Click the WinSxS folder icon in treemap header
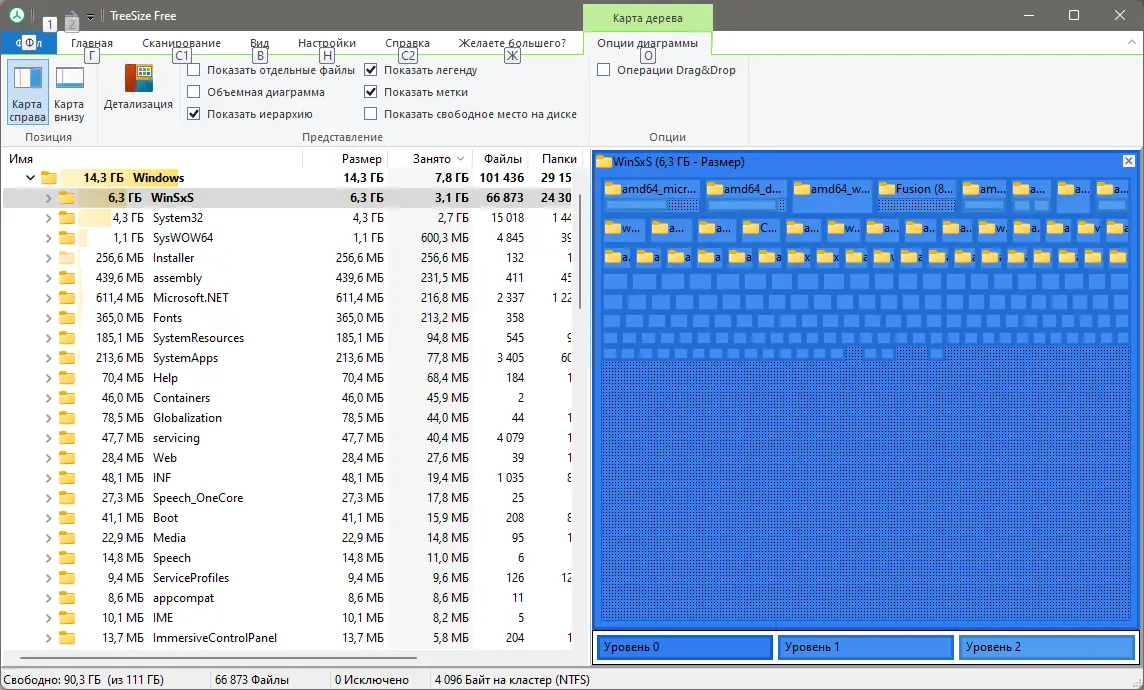Screen dimensions: 1144x690 coord(604,162)
